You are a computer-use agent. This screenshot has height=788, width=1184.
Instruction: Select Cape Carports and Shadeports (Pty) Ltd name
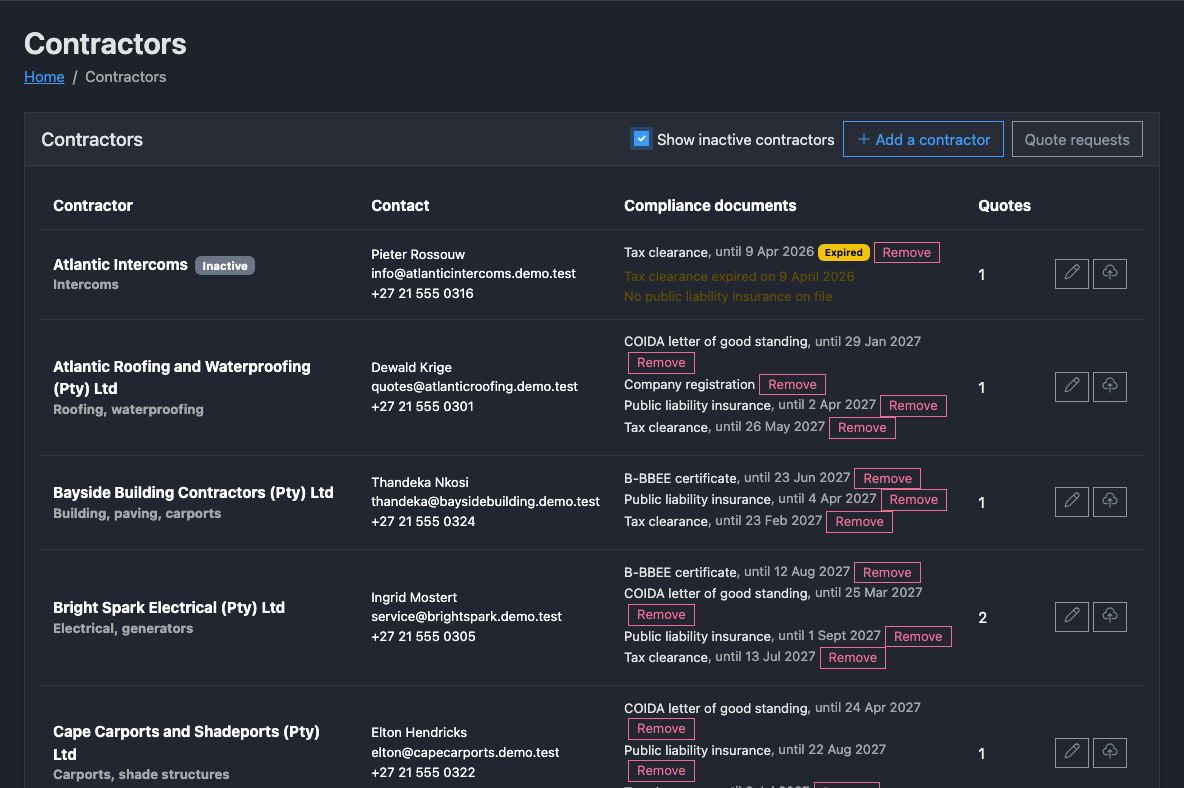187,743
